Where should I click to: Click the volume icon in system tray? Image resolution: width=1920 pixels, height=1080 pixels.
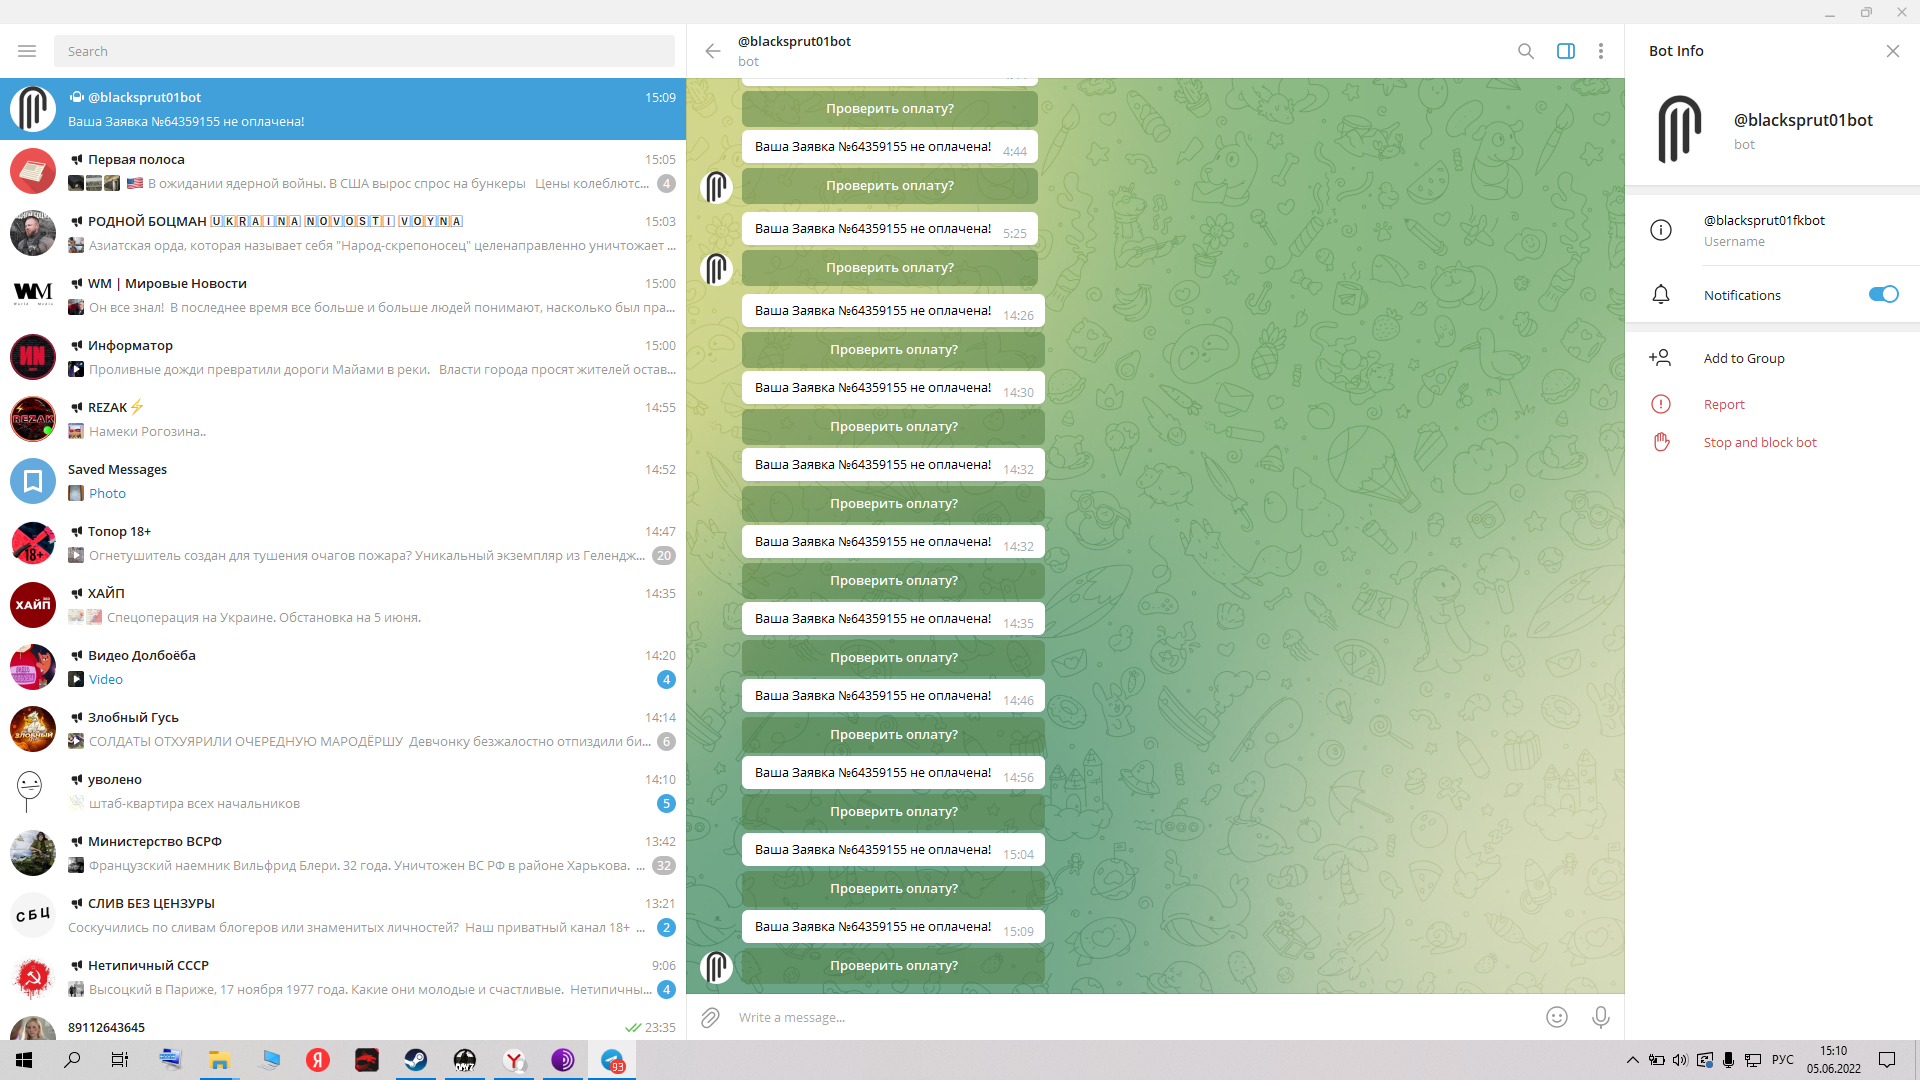tap(1680, 1060)
